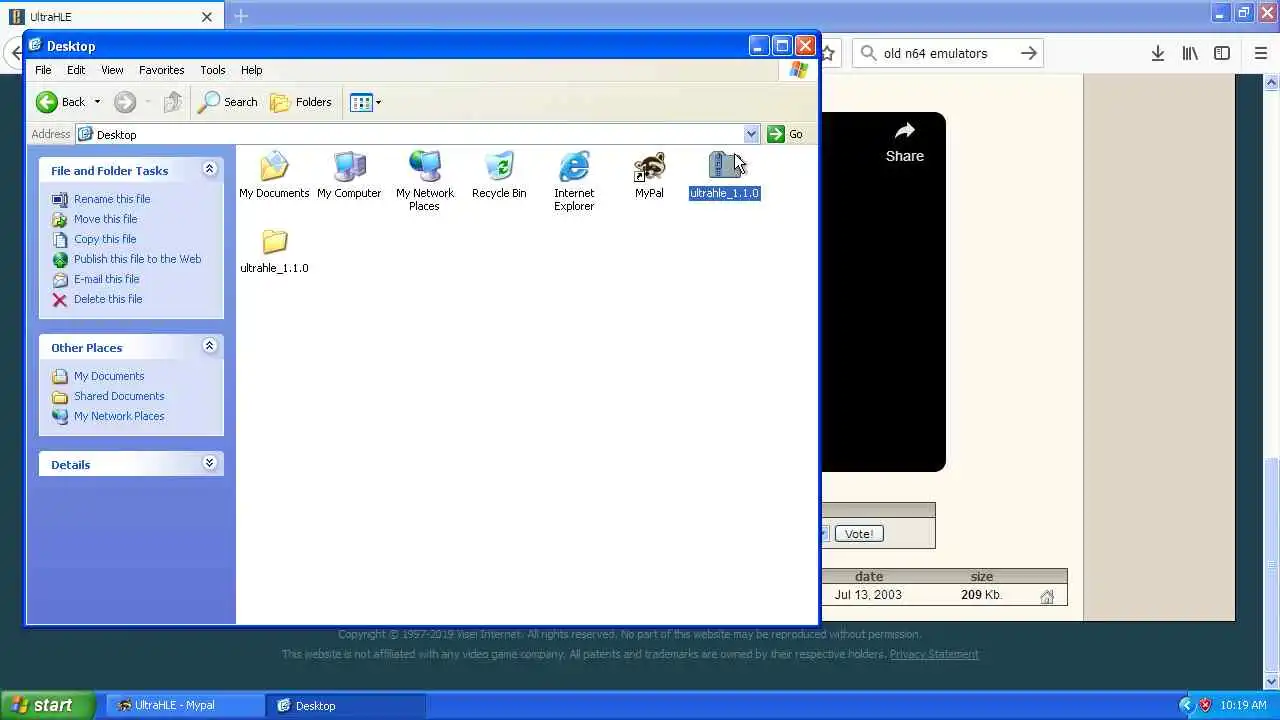Expand the Details panel
The height and width of the screenshot is (720, 1280).
[x=209, y=463]
